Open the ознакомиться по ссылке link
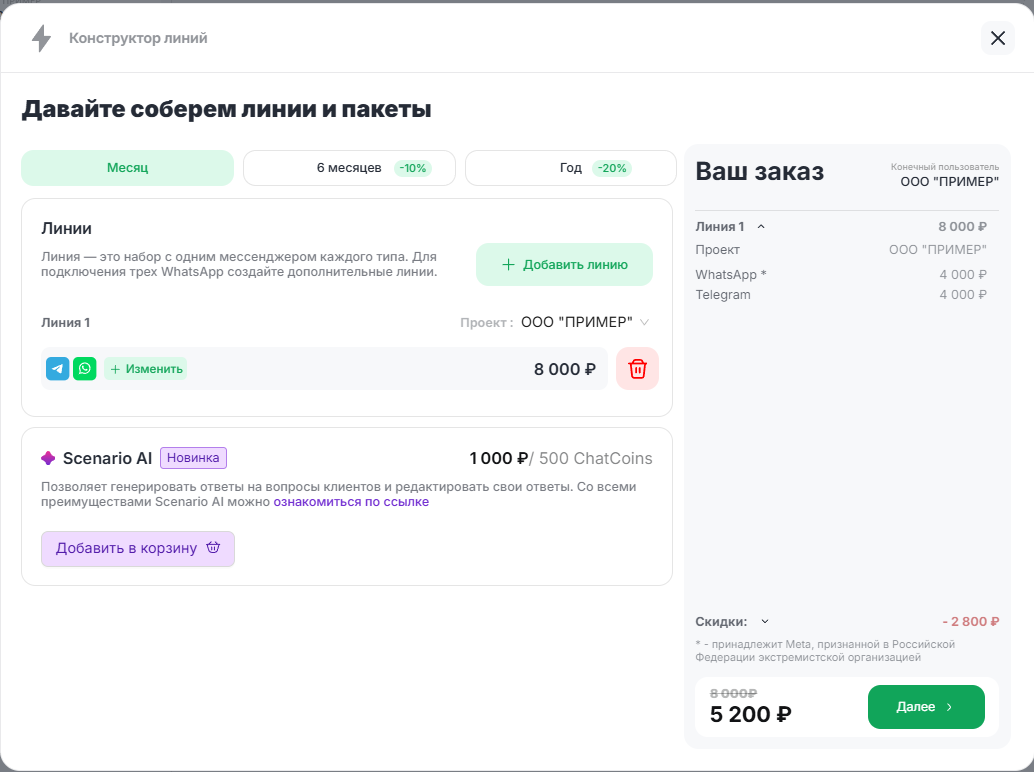This screenshot has height=772, width=1034. [351, 502]
